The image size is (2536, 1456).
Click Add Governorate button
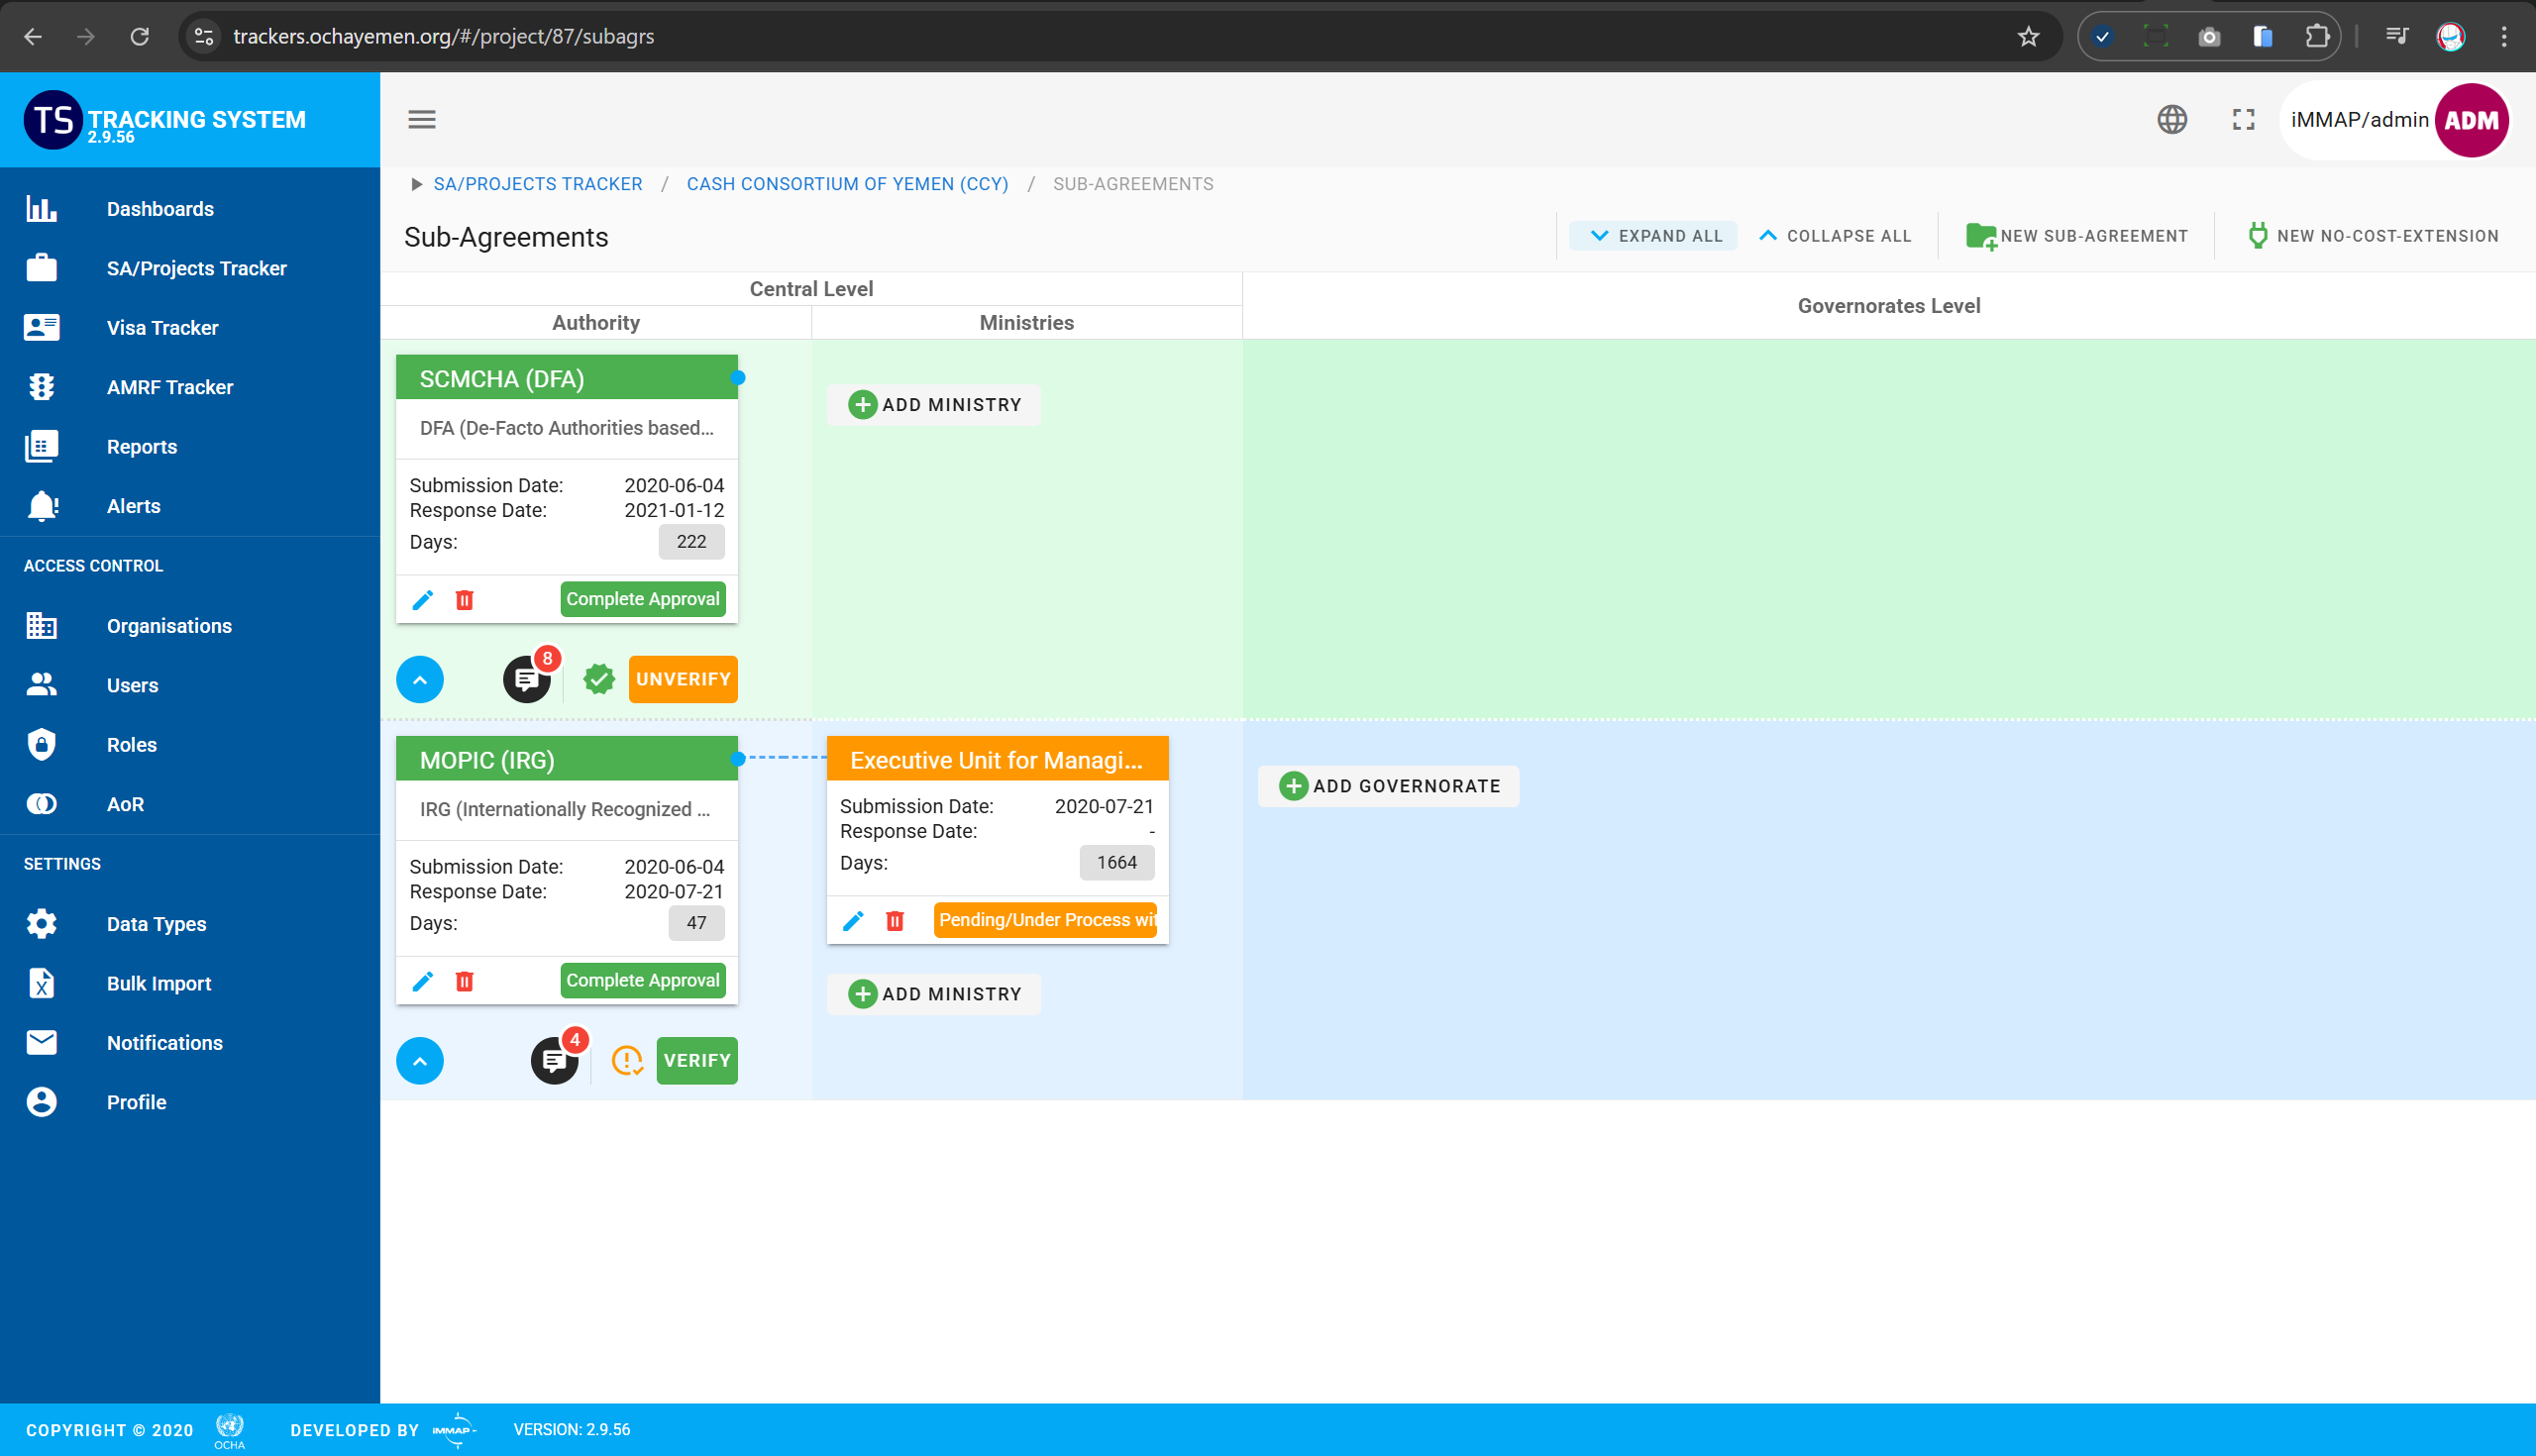point(1389,786)
